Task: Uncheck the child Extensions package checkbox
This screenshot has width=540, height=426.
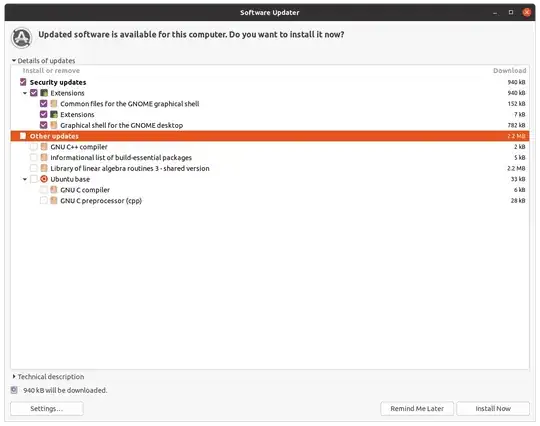Action: point(43,114)
